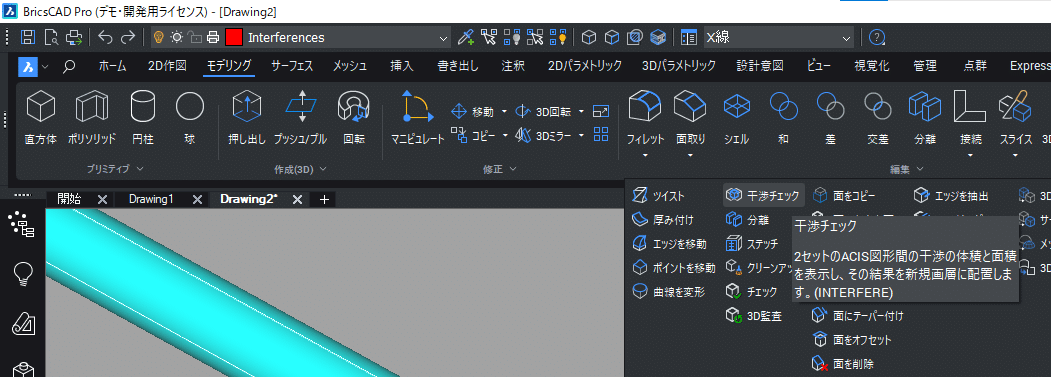Click the Save (floppy disk) icon
This screenshot has width=1051, height=377.
click(28, 38)
